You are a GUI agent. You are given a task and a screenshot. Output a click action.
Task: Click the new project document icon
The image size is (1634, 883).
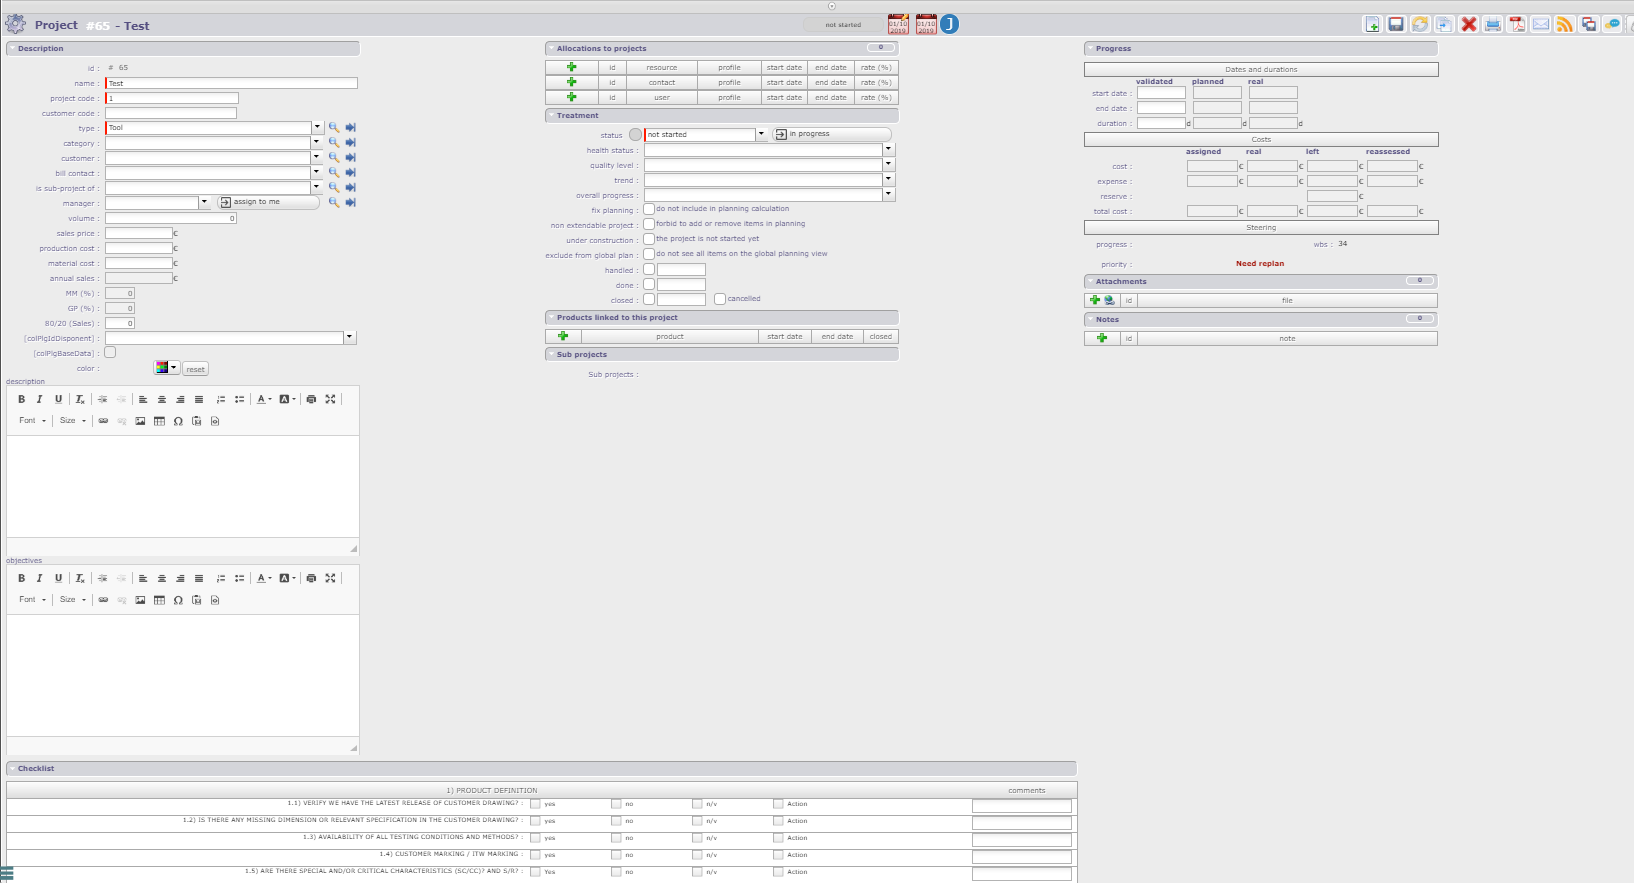(1372, 25)
